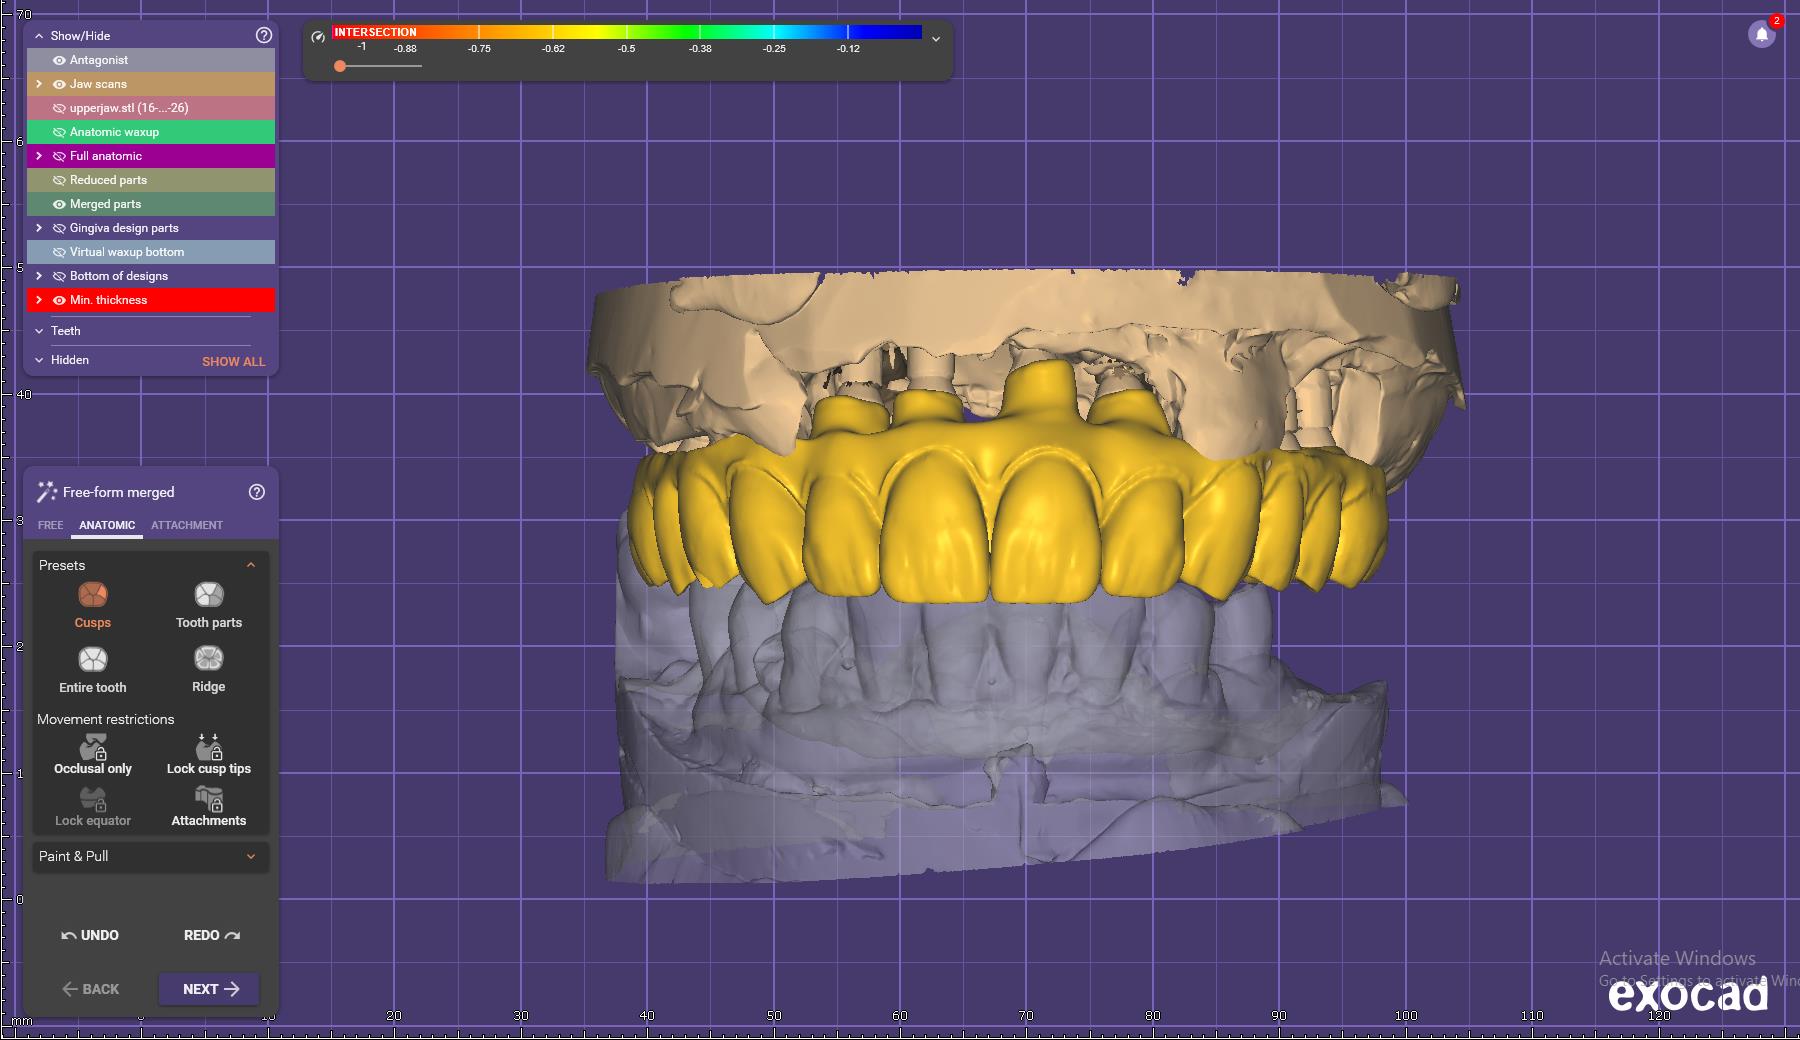The image size is (1800, 1040).
Task: Enable Occlusal only movement restriction
Action: click(93, 748)
